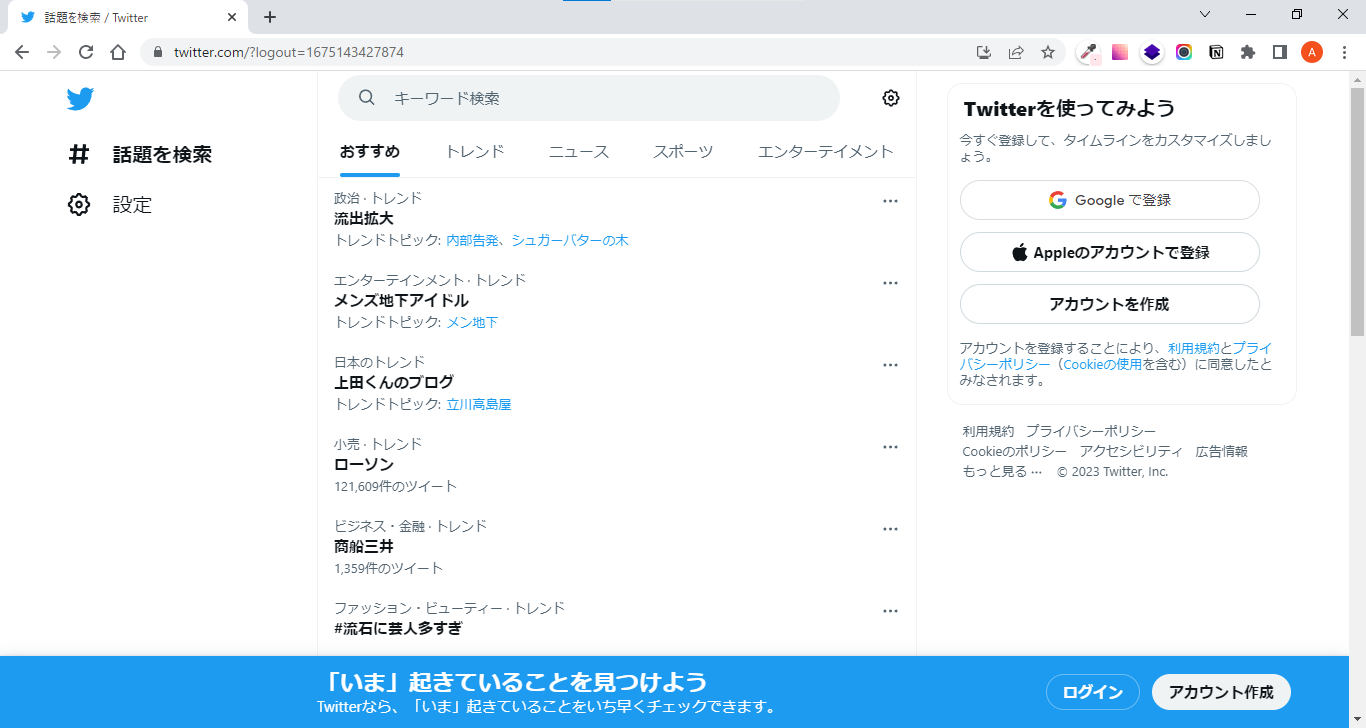Open the more options menu beside 流出拡大

pos(890,200)
